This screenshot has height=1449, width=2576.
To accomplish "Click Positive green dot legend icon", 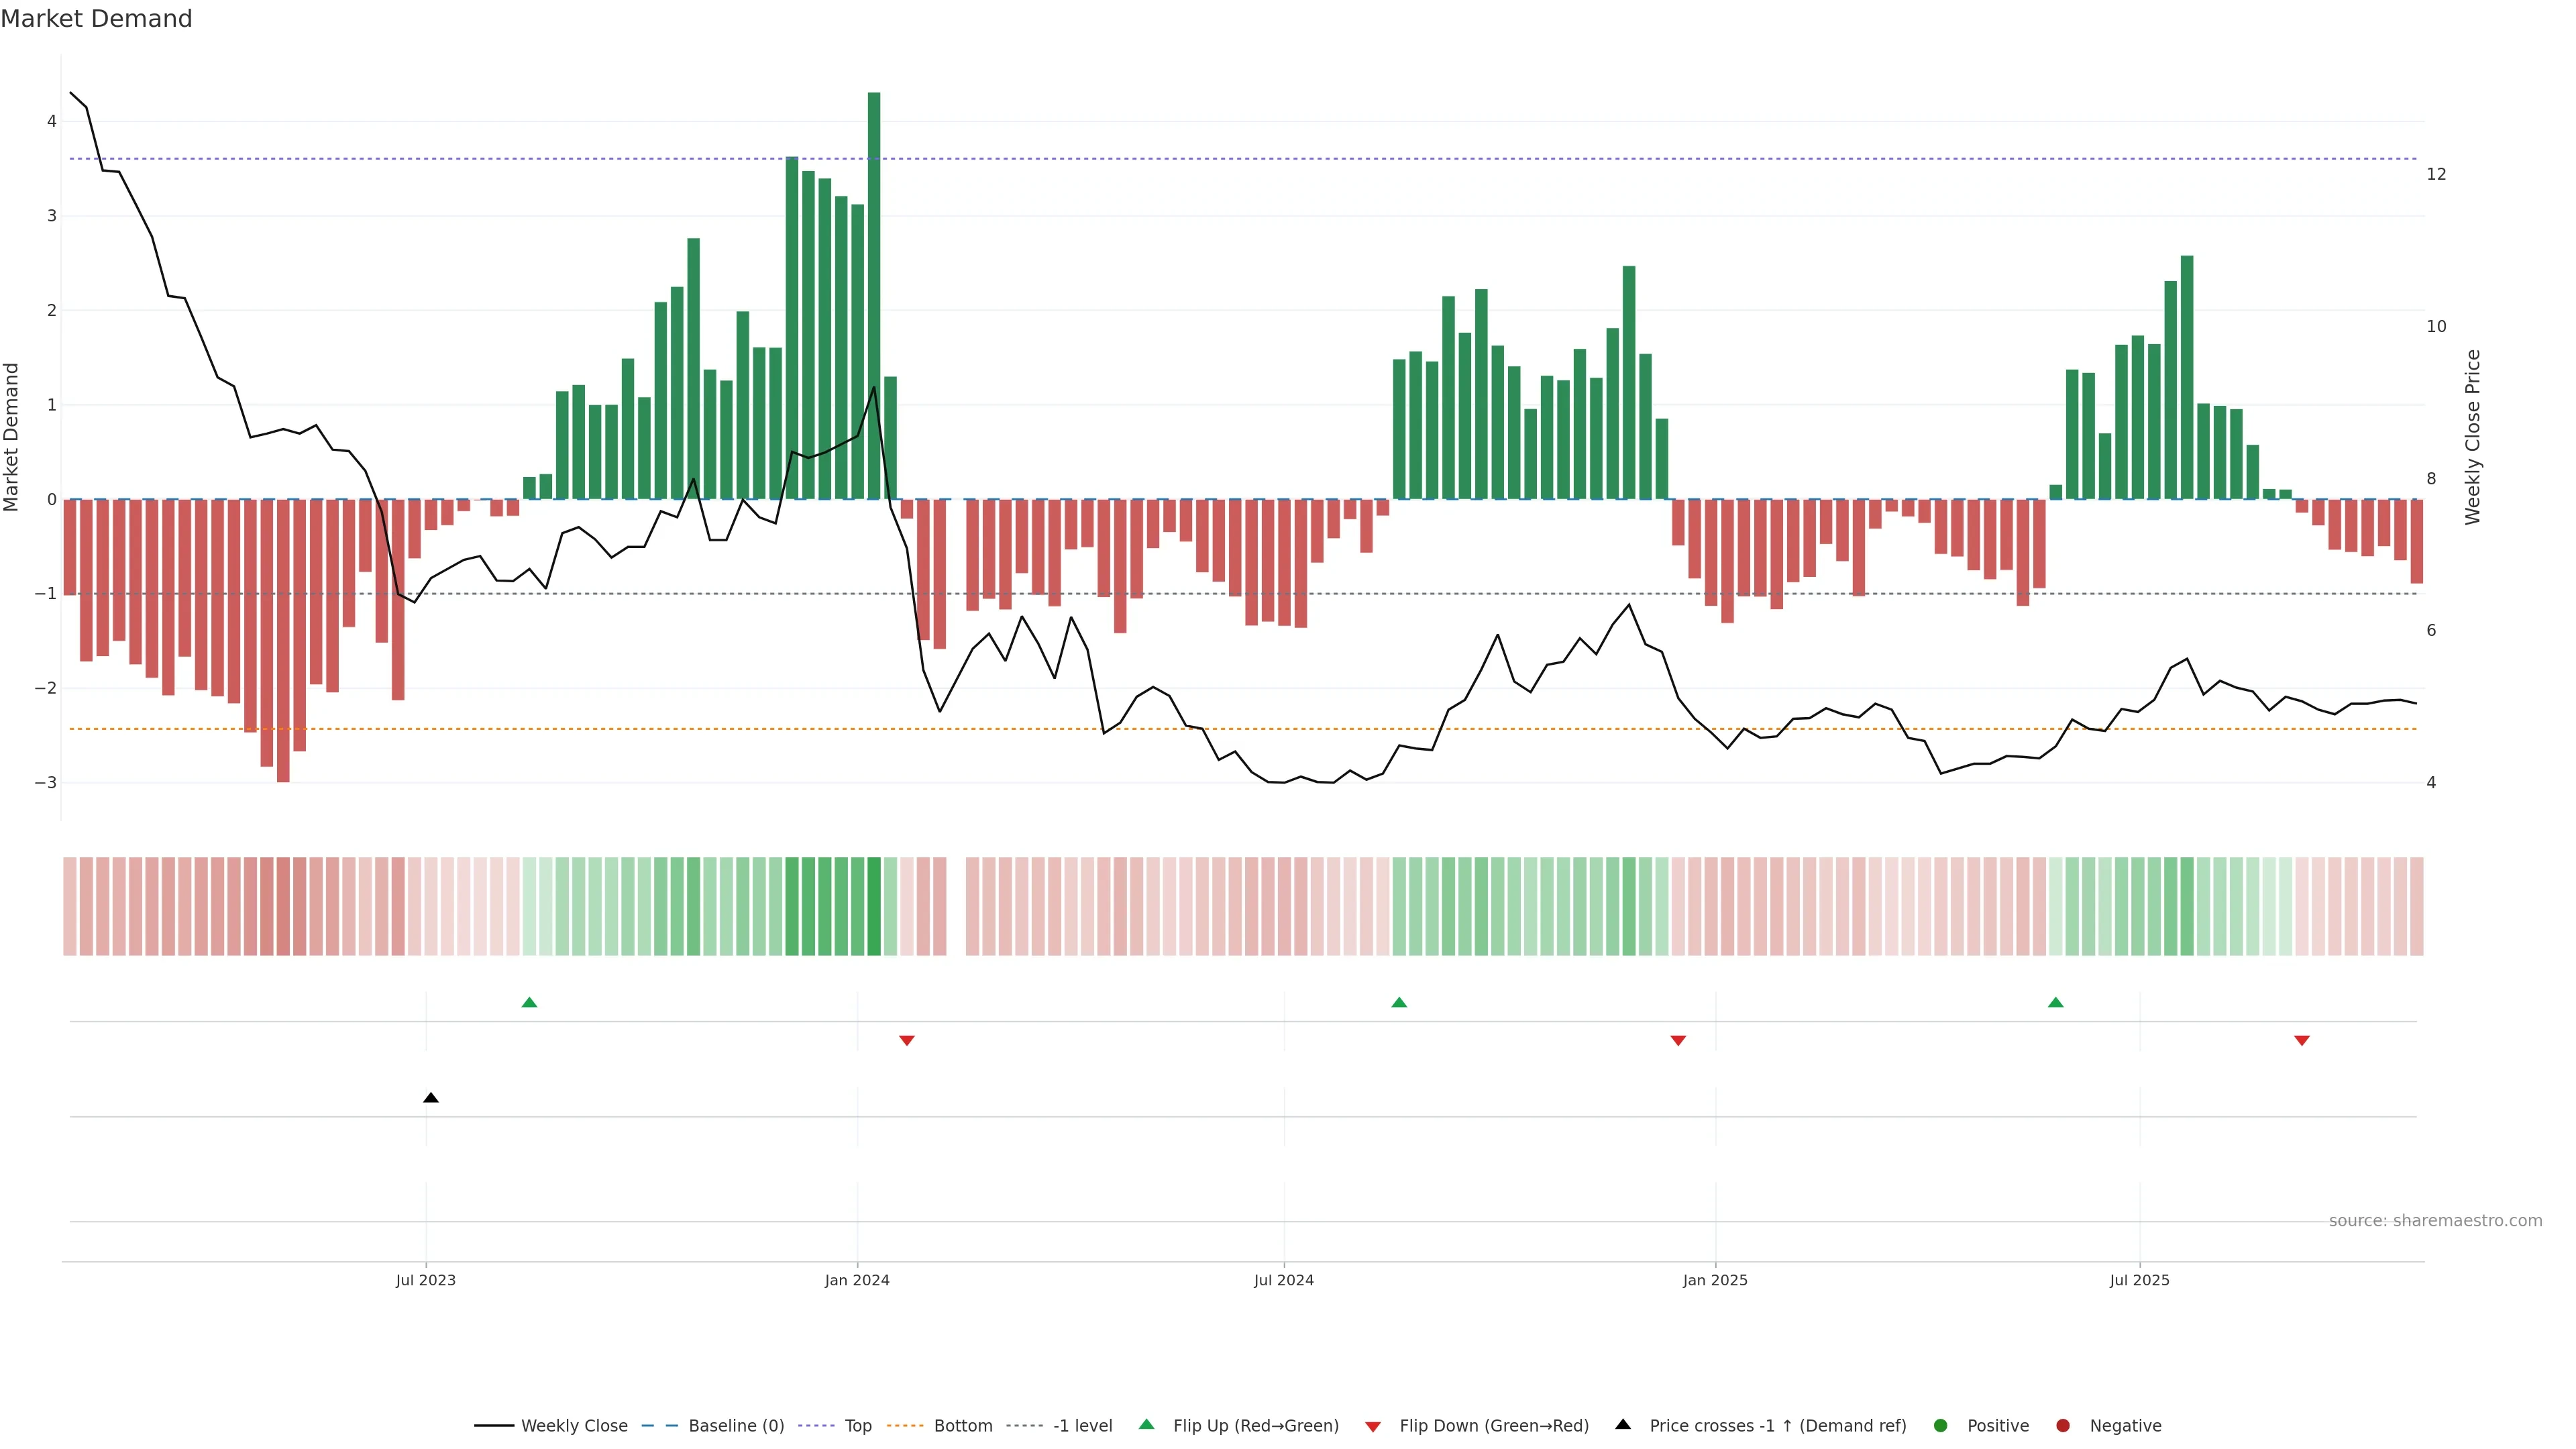I will [x=1941, y=1426].
